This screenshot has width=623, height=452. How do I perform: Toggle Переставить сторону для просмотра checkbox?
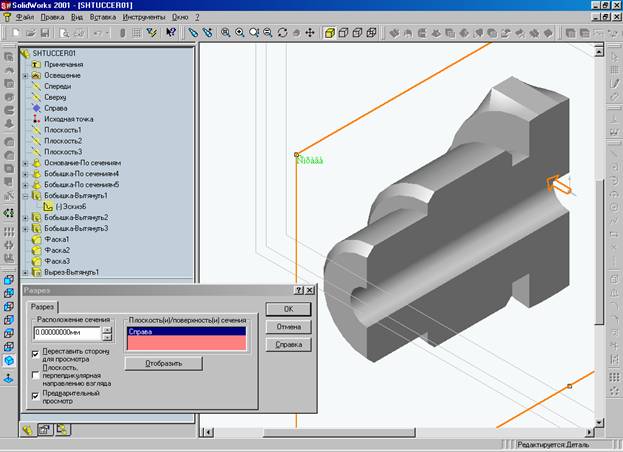pos(37,353)
